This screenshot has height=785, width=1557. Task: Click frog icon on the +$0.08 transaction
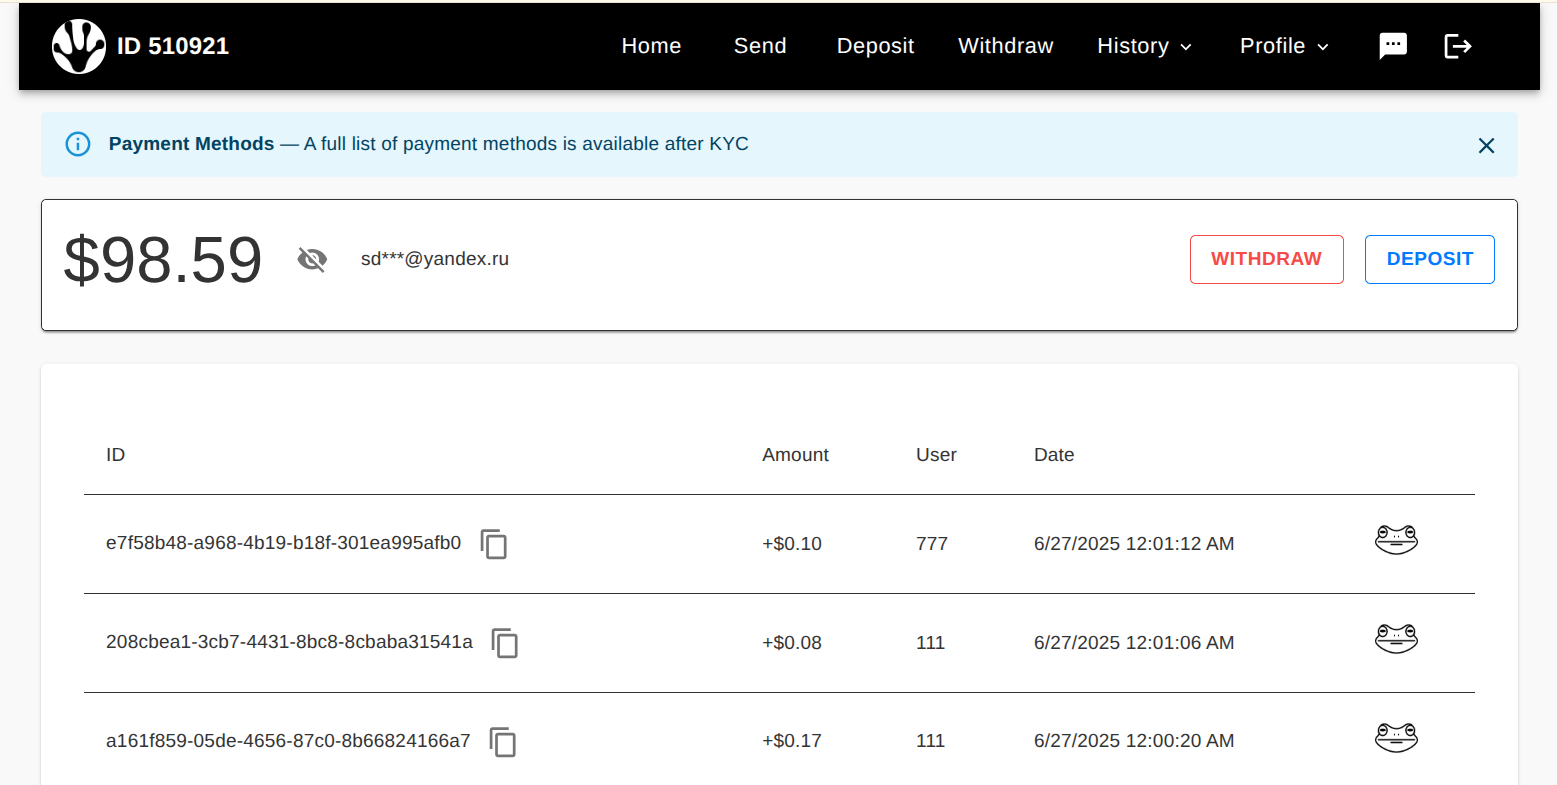coord(1396,639)
